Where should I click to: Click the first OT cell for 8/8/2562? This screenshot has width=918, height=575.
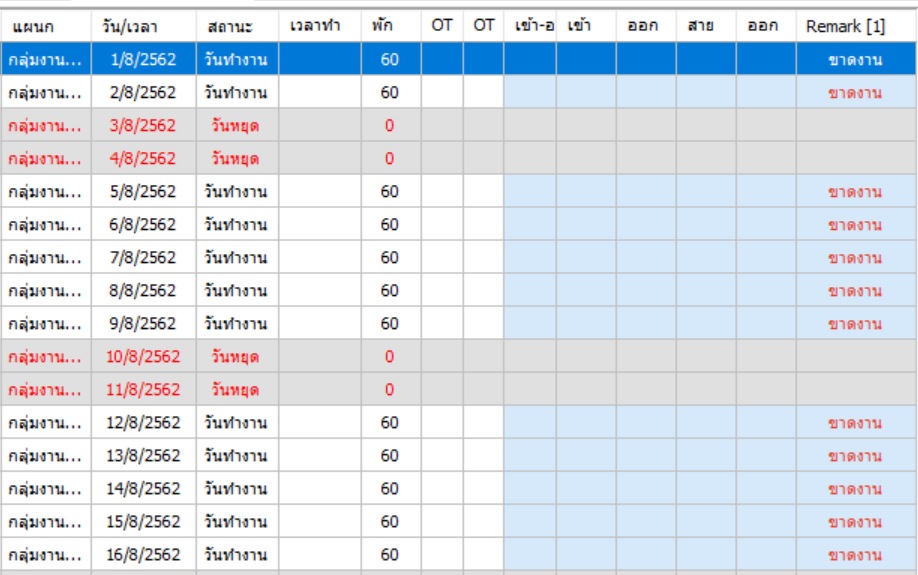tap(442, 291)
